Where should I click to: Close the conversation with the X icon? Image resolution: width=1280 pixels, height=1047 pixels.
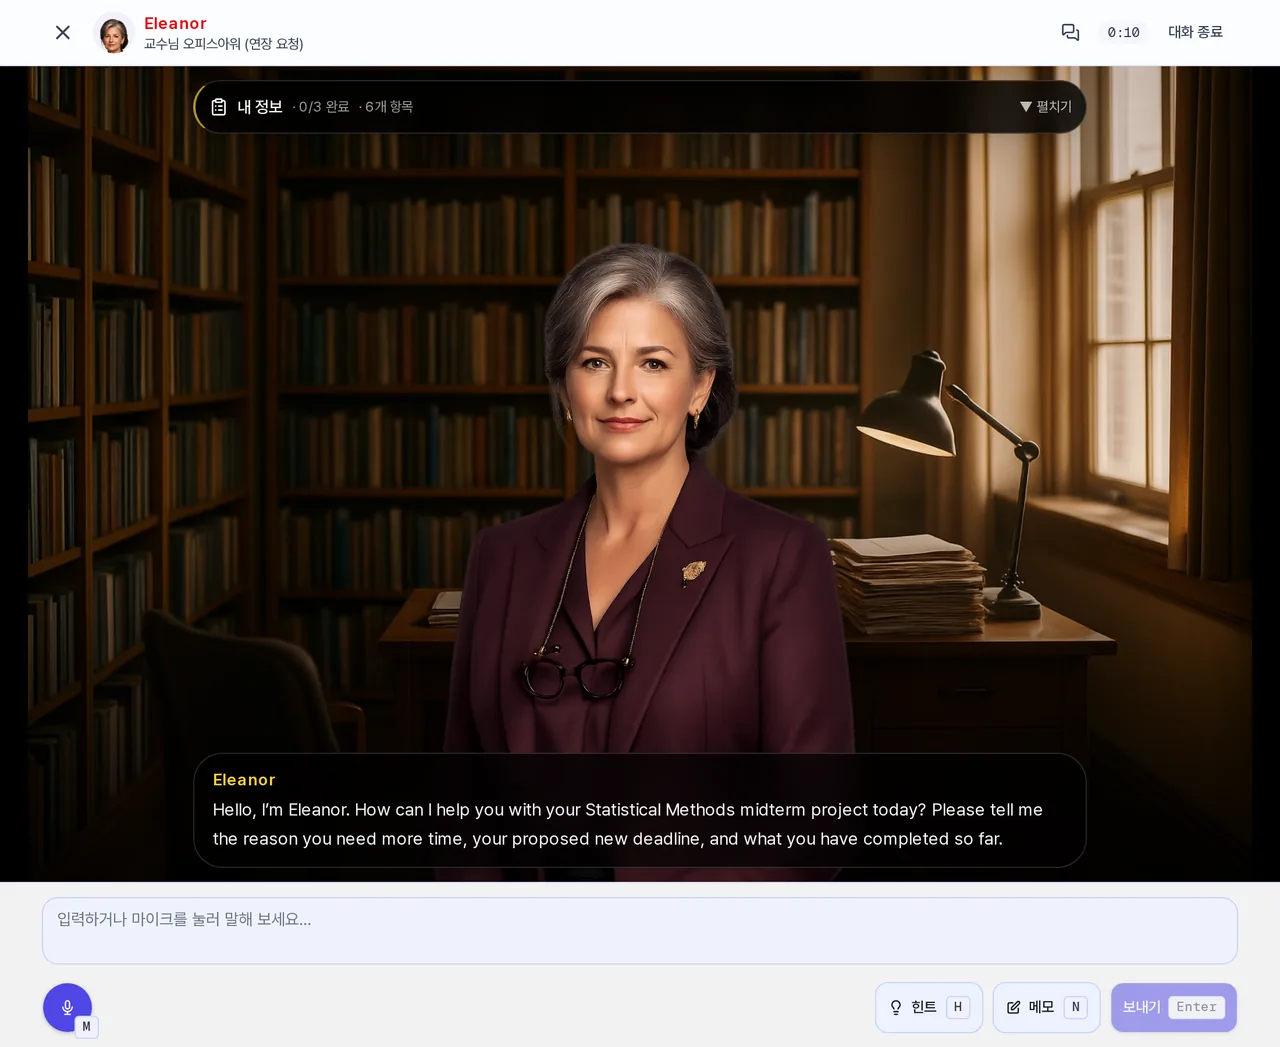tap(63, 33)
